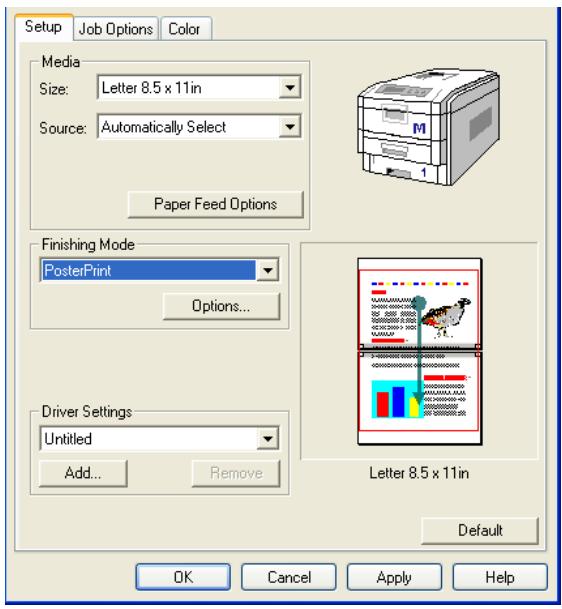
Task: Open the Job Options tab
Action: point(116,29)
